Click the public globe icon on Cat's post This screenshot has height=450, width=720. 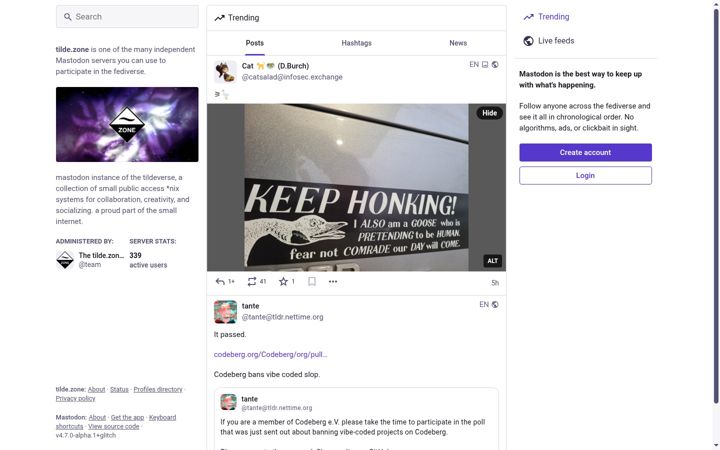[x=495, y=65]
